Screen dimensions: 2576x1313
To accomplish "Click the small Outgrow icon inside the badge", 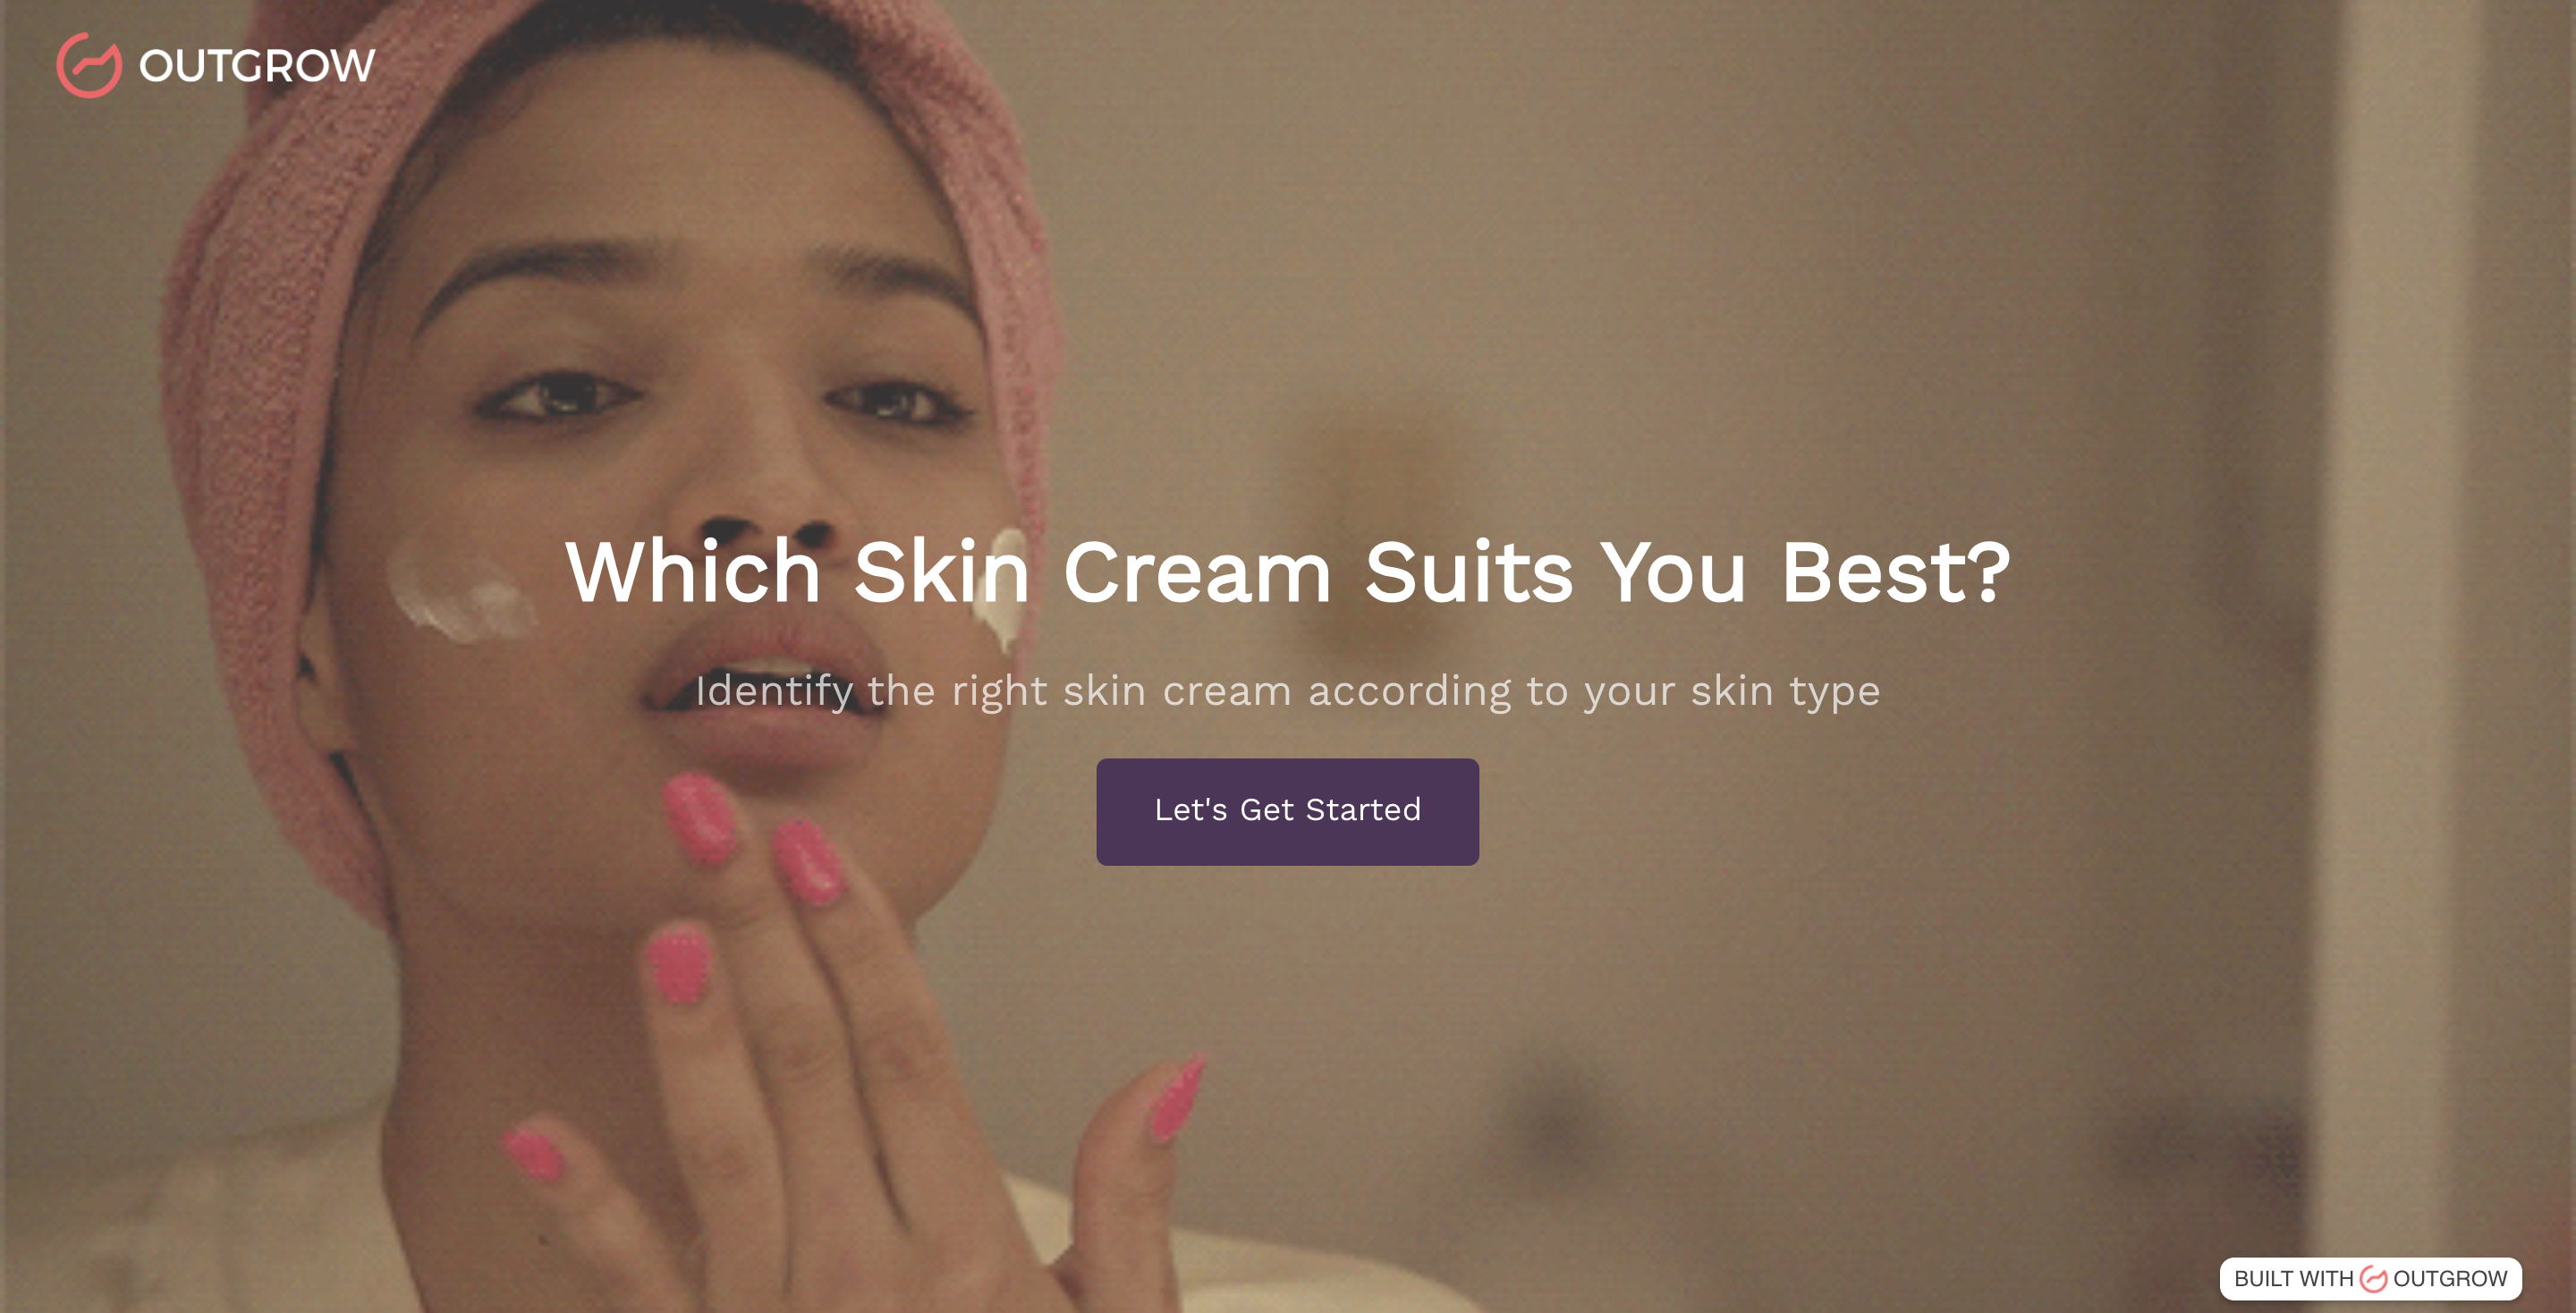I will 2373,1279.
